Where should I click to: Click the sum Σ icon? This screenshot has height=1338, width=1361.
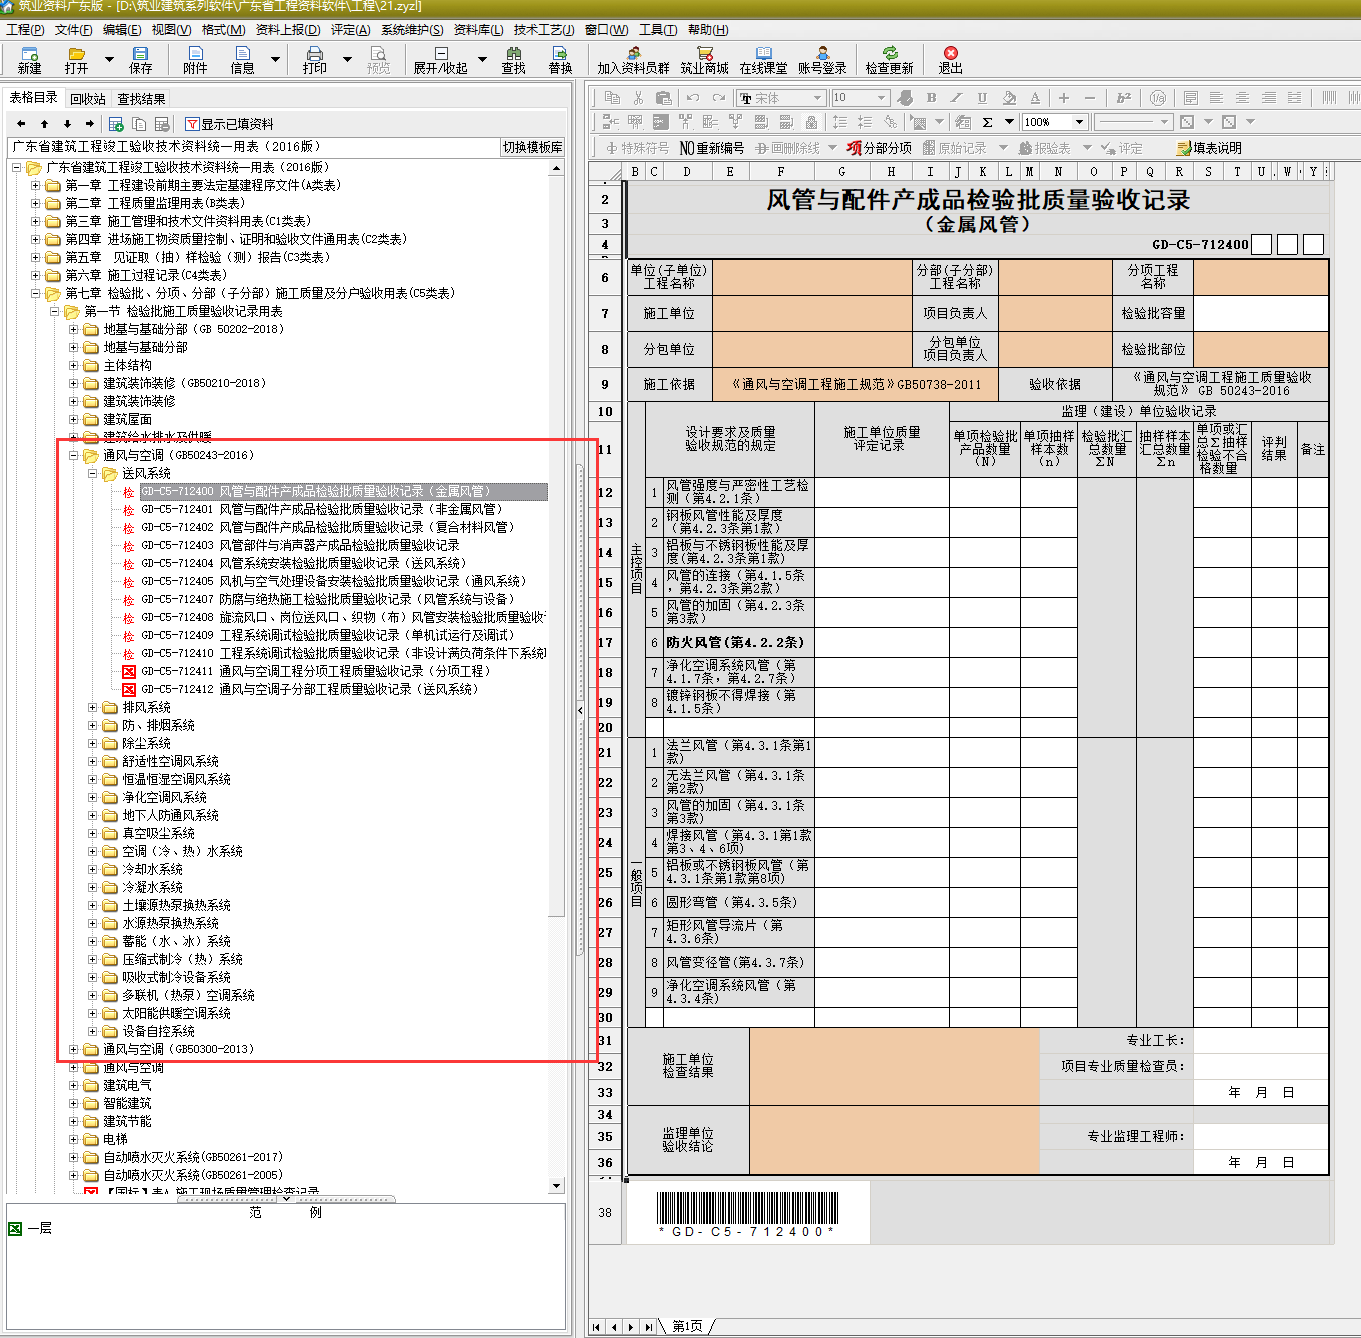[987, 122]
